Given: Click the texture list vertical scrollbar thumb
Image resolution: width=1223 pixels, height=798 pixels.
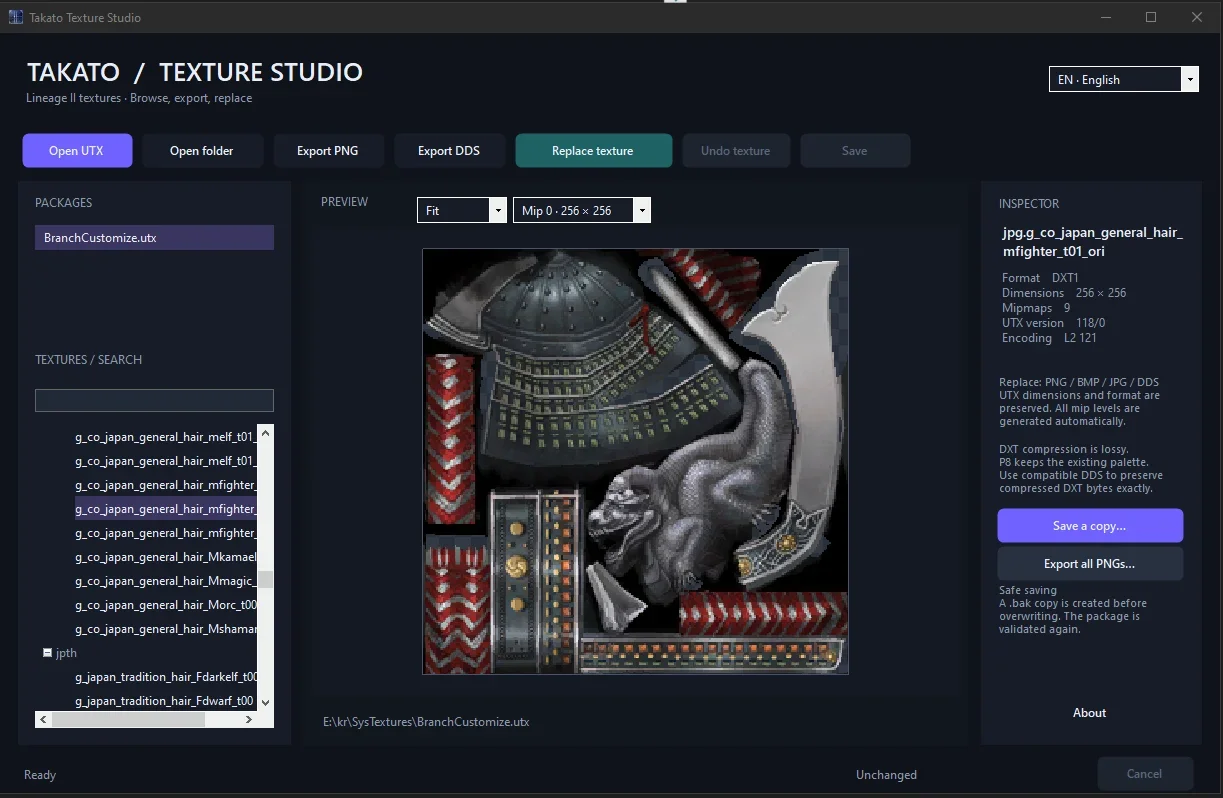Looking at the screenshot, I should pyautogui.click(x=265, y=579).
